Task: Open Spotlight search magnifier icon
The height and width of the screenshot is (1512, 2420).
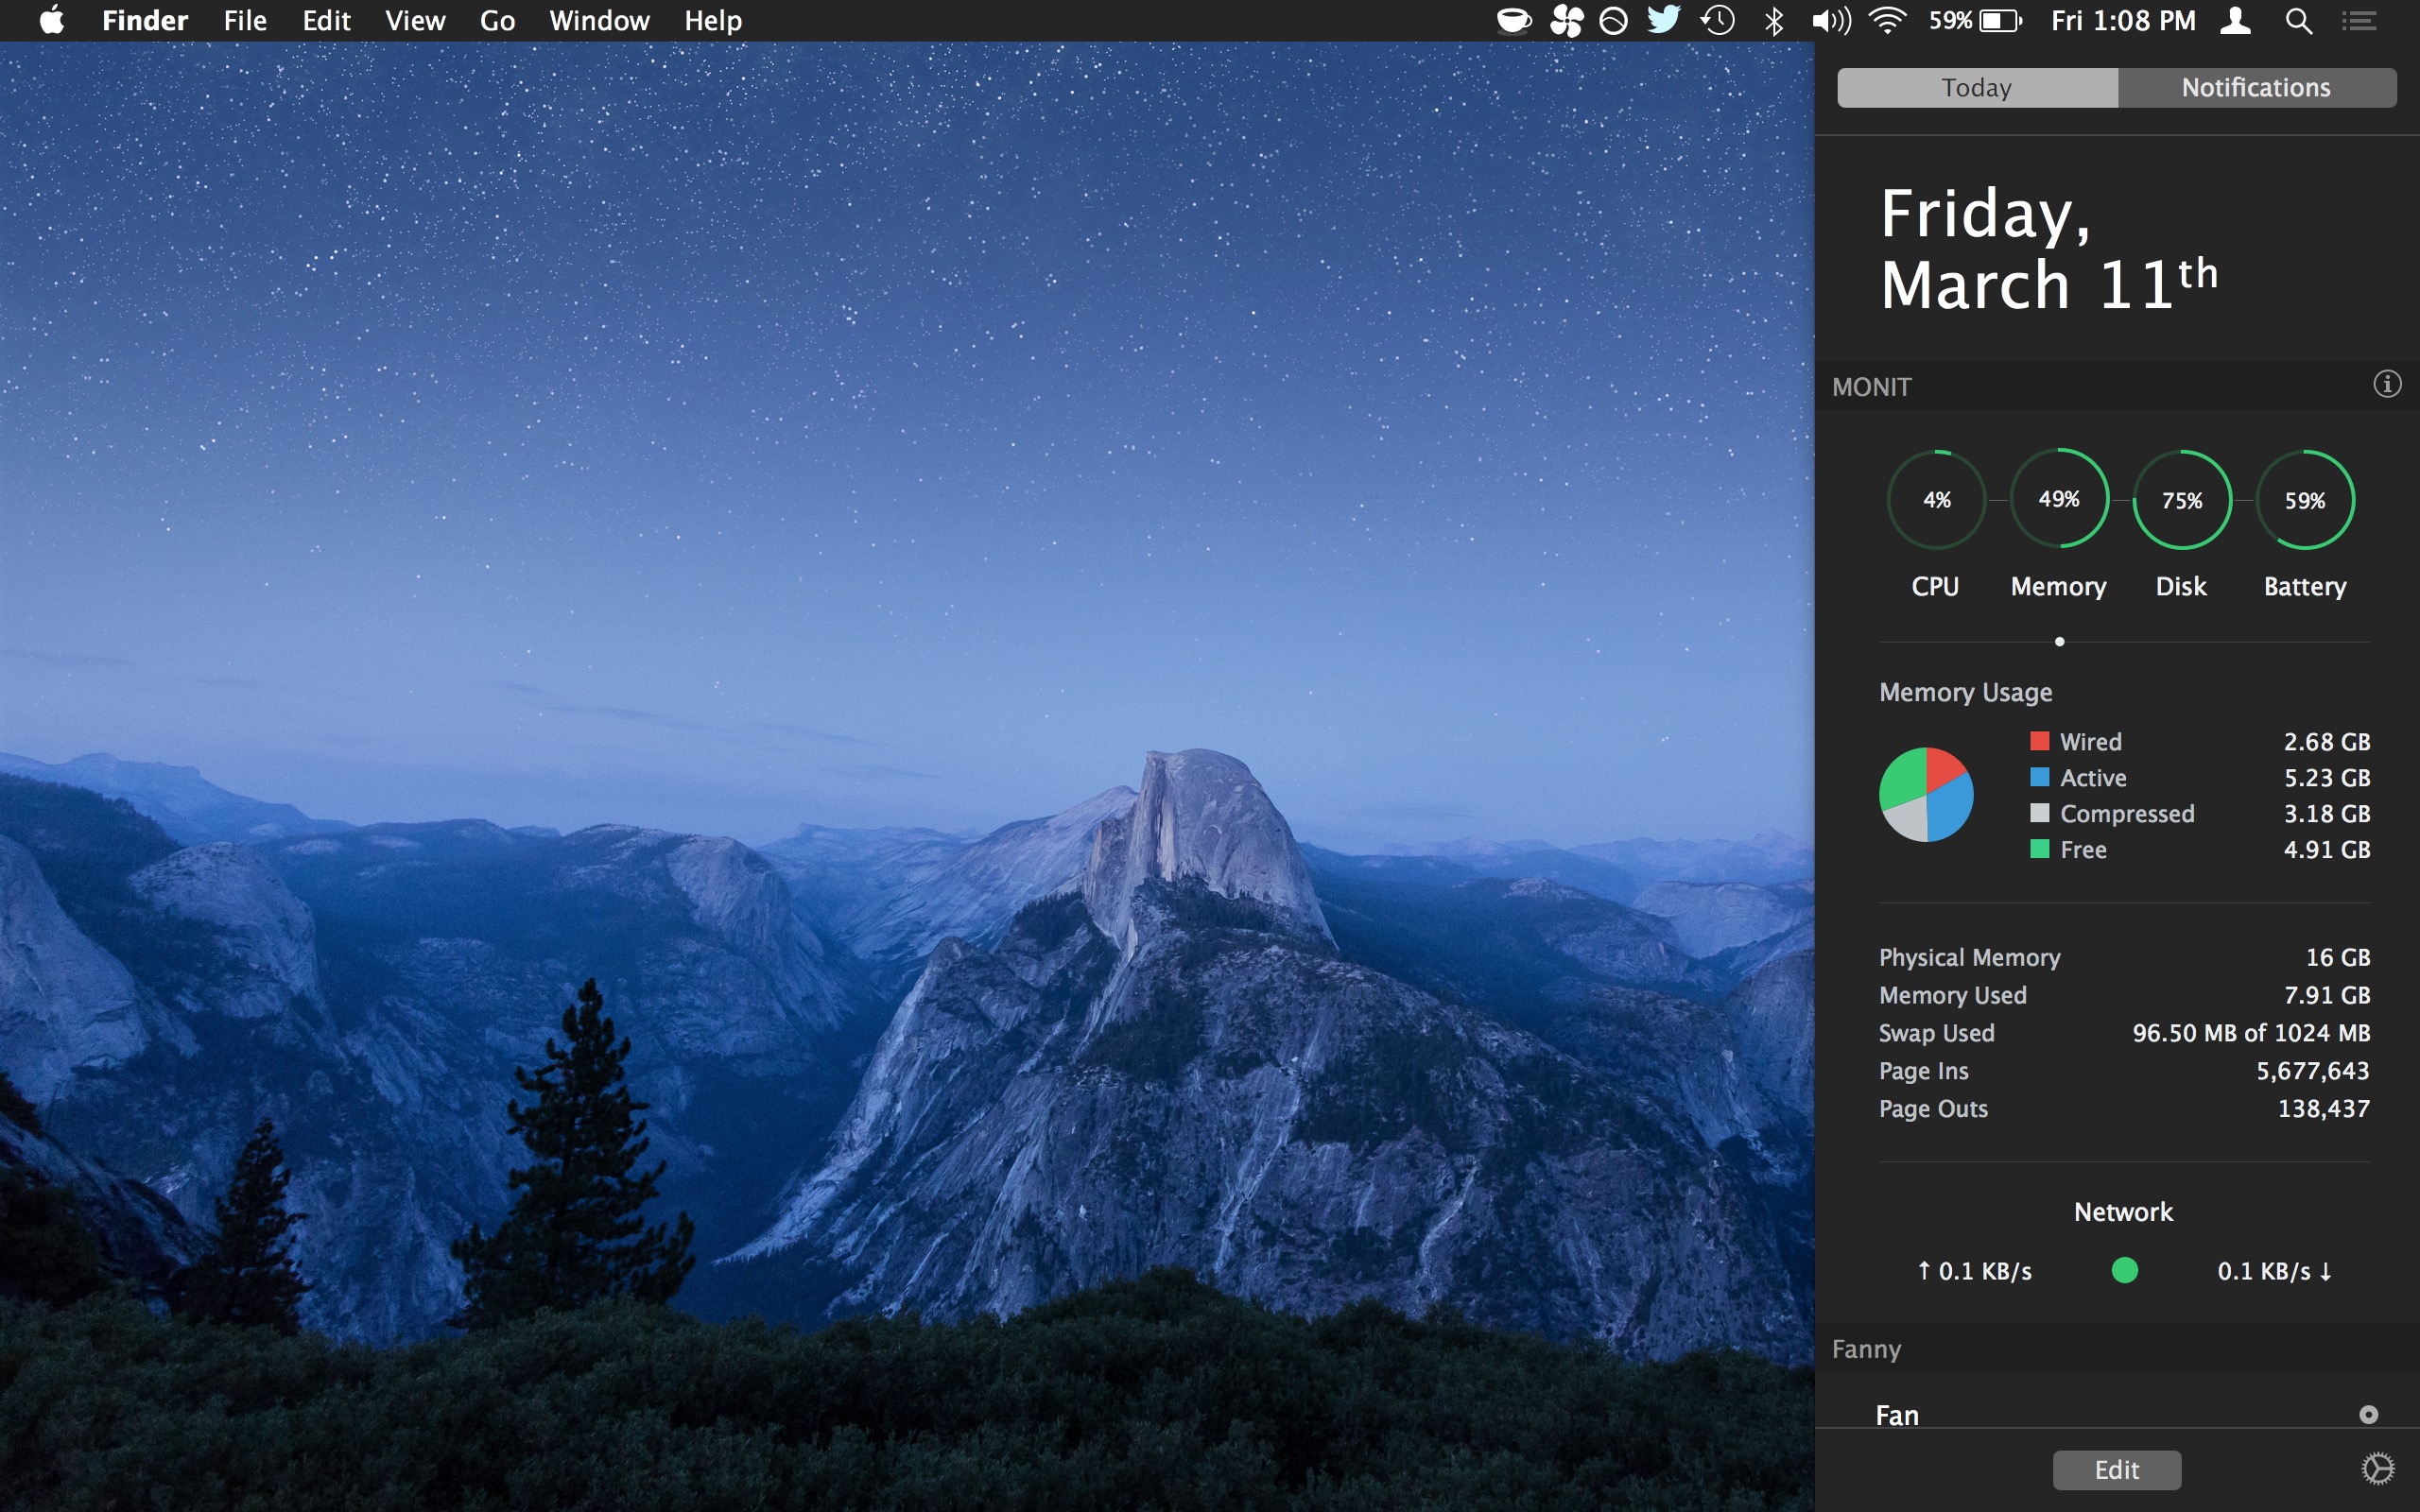Action: [x=2298, y=21]
